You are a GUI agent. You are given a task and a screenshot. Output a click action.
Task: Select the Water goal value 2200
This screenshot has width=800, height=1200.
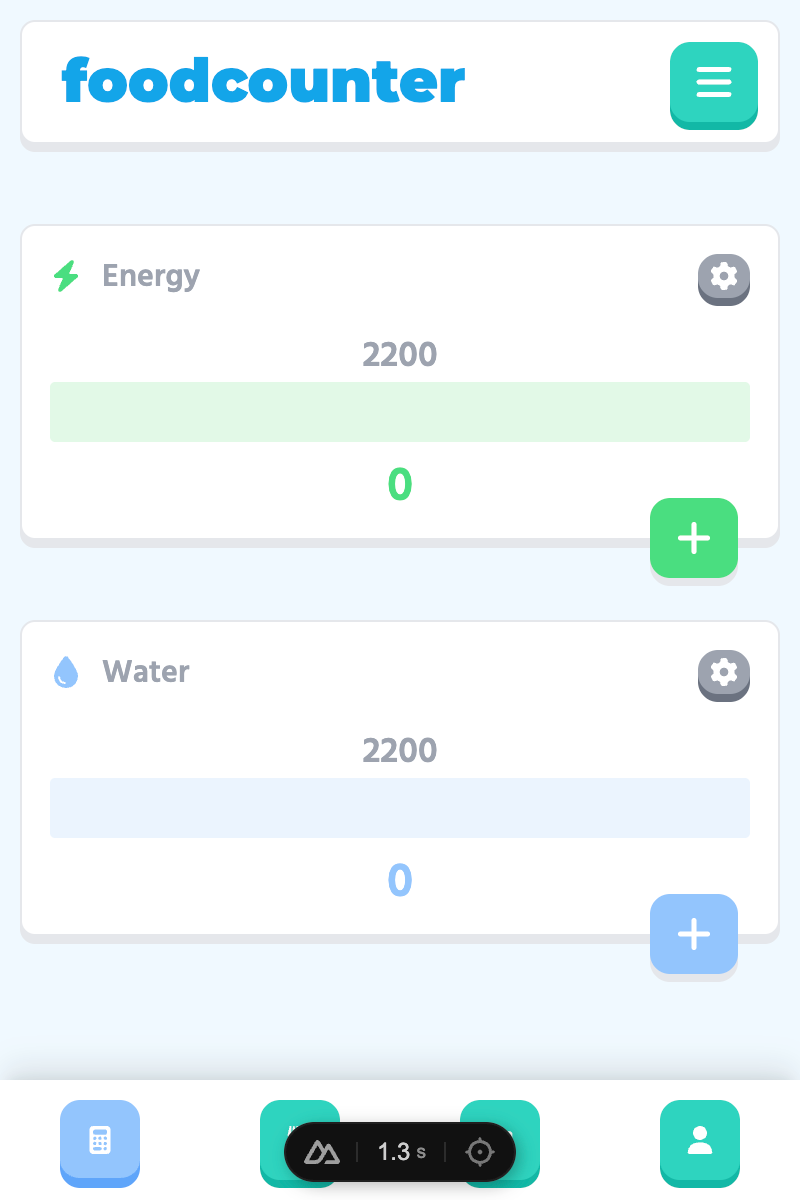400,750
